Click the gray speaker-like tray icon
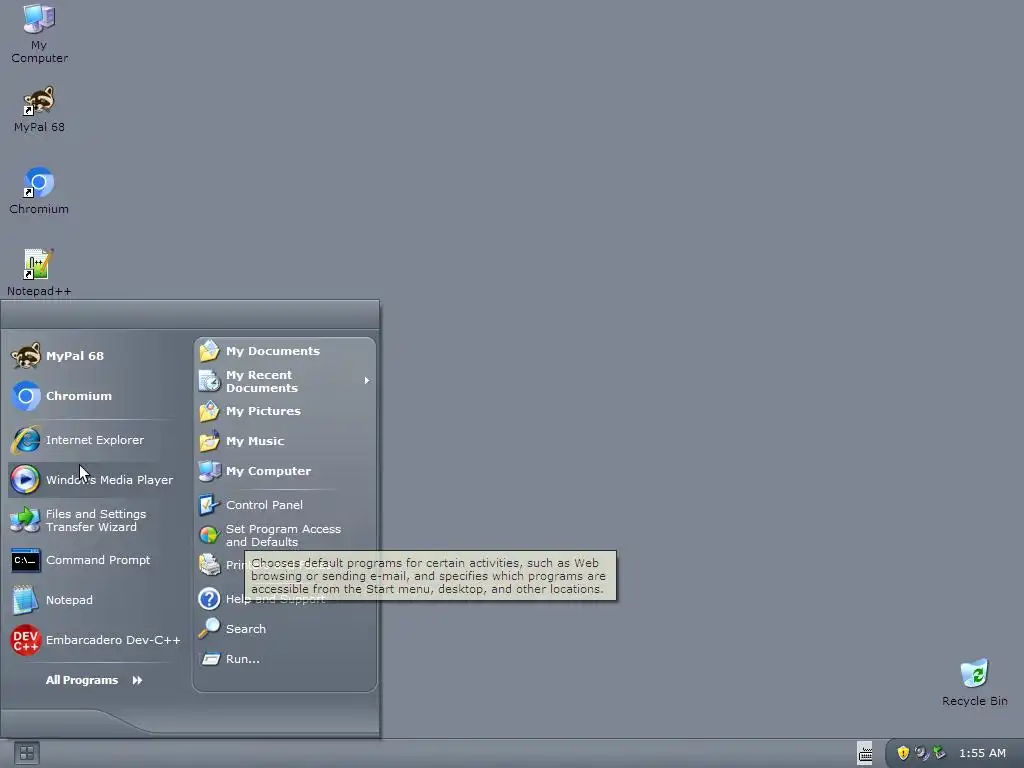Viewport: 1024px width, 768px height. 921,753
